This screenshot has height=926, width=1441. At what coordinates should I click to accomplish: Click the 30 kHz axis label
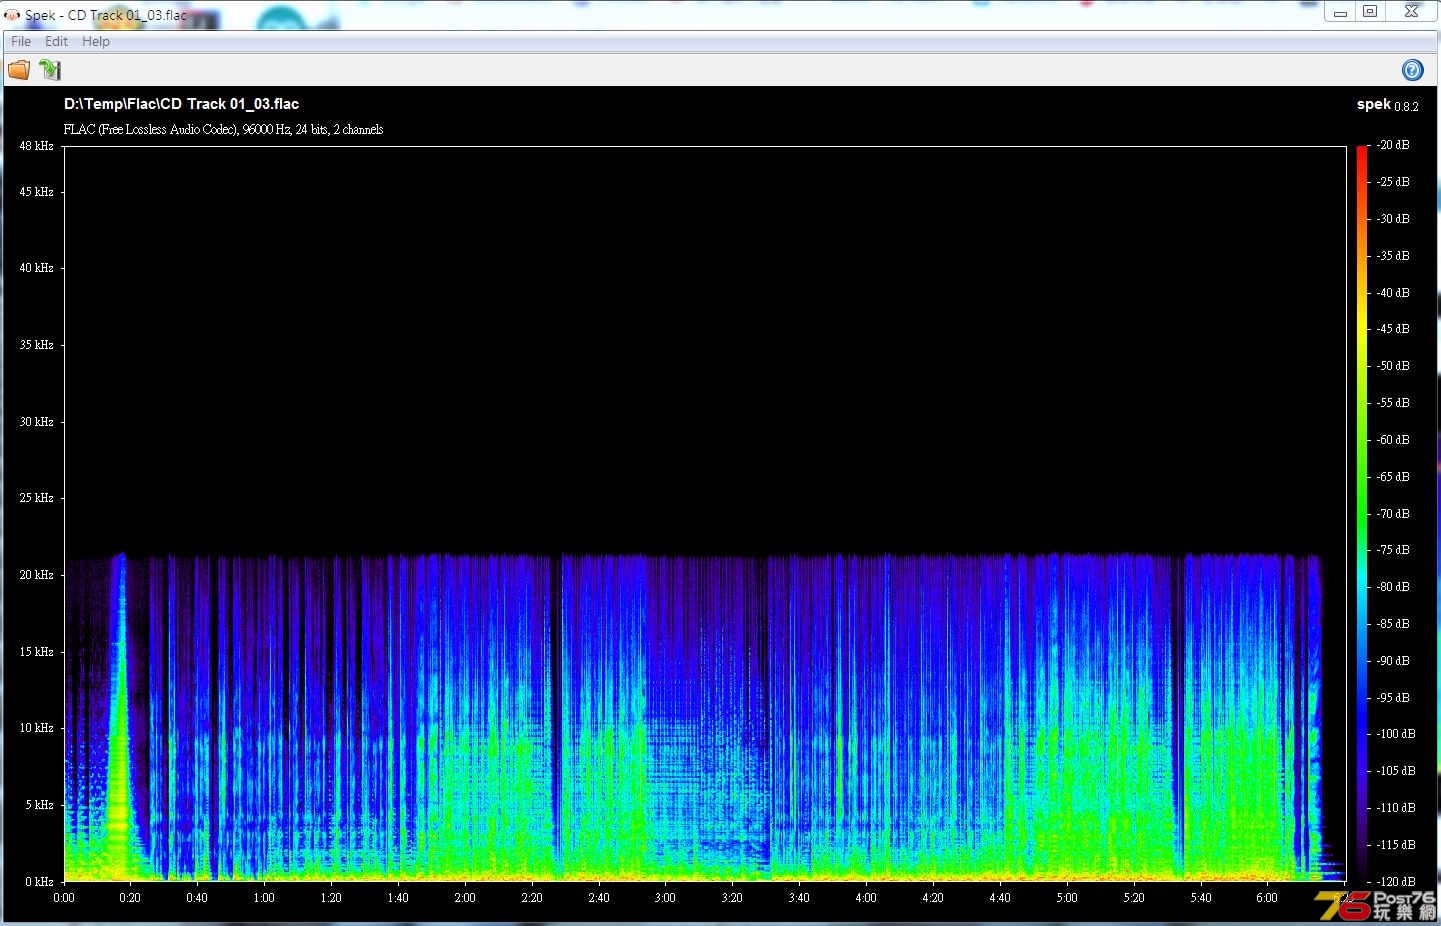click(x=36, y=422)
